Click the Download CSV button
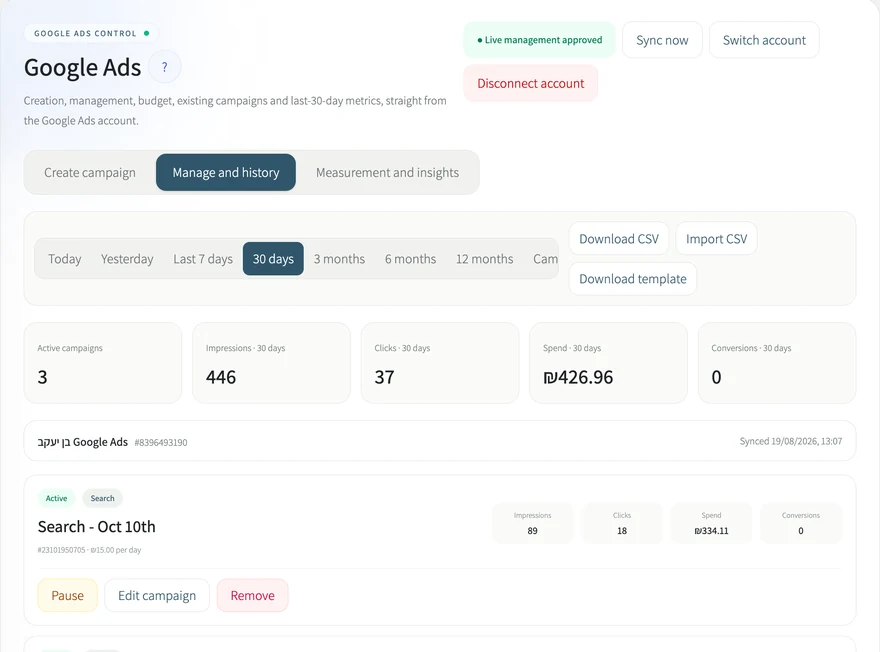 (x=618, y=238)
